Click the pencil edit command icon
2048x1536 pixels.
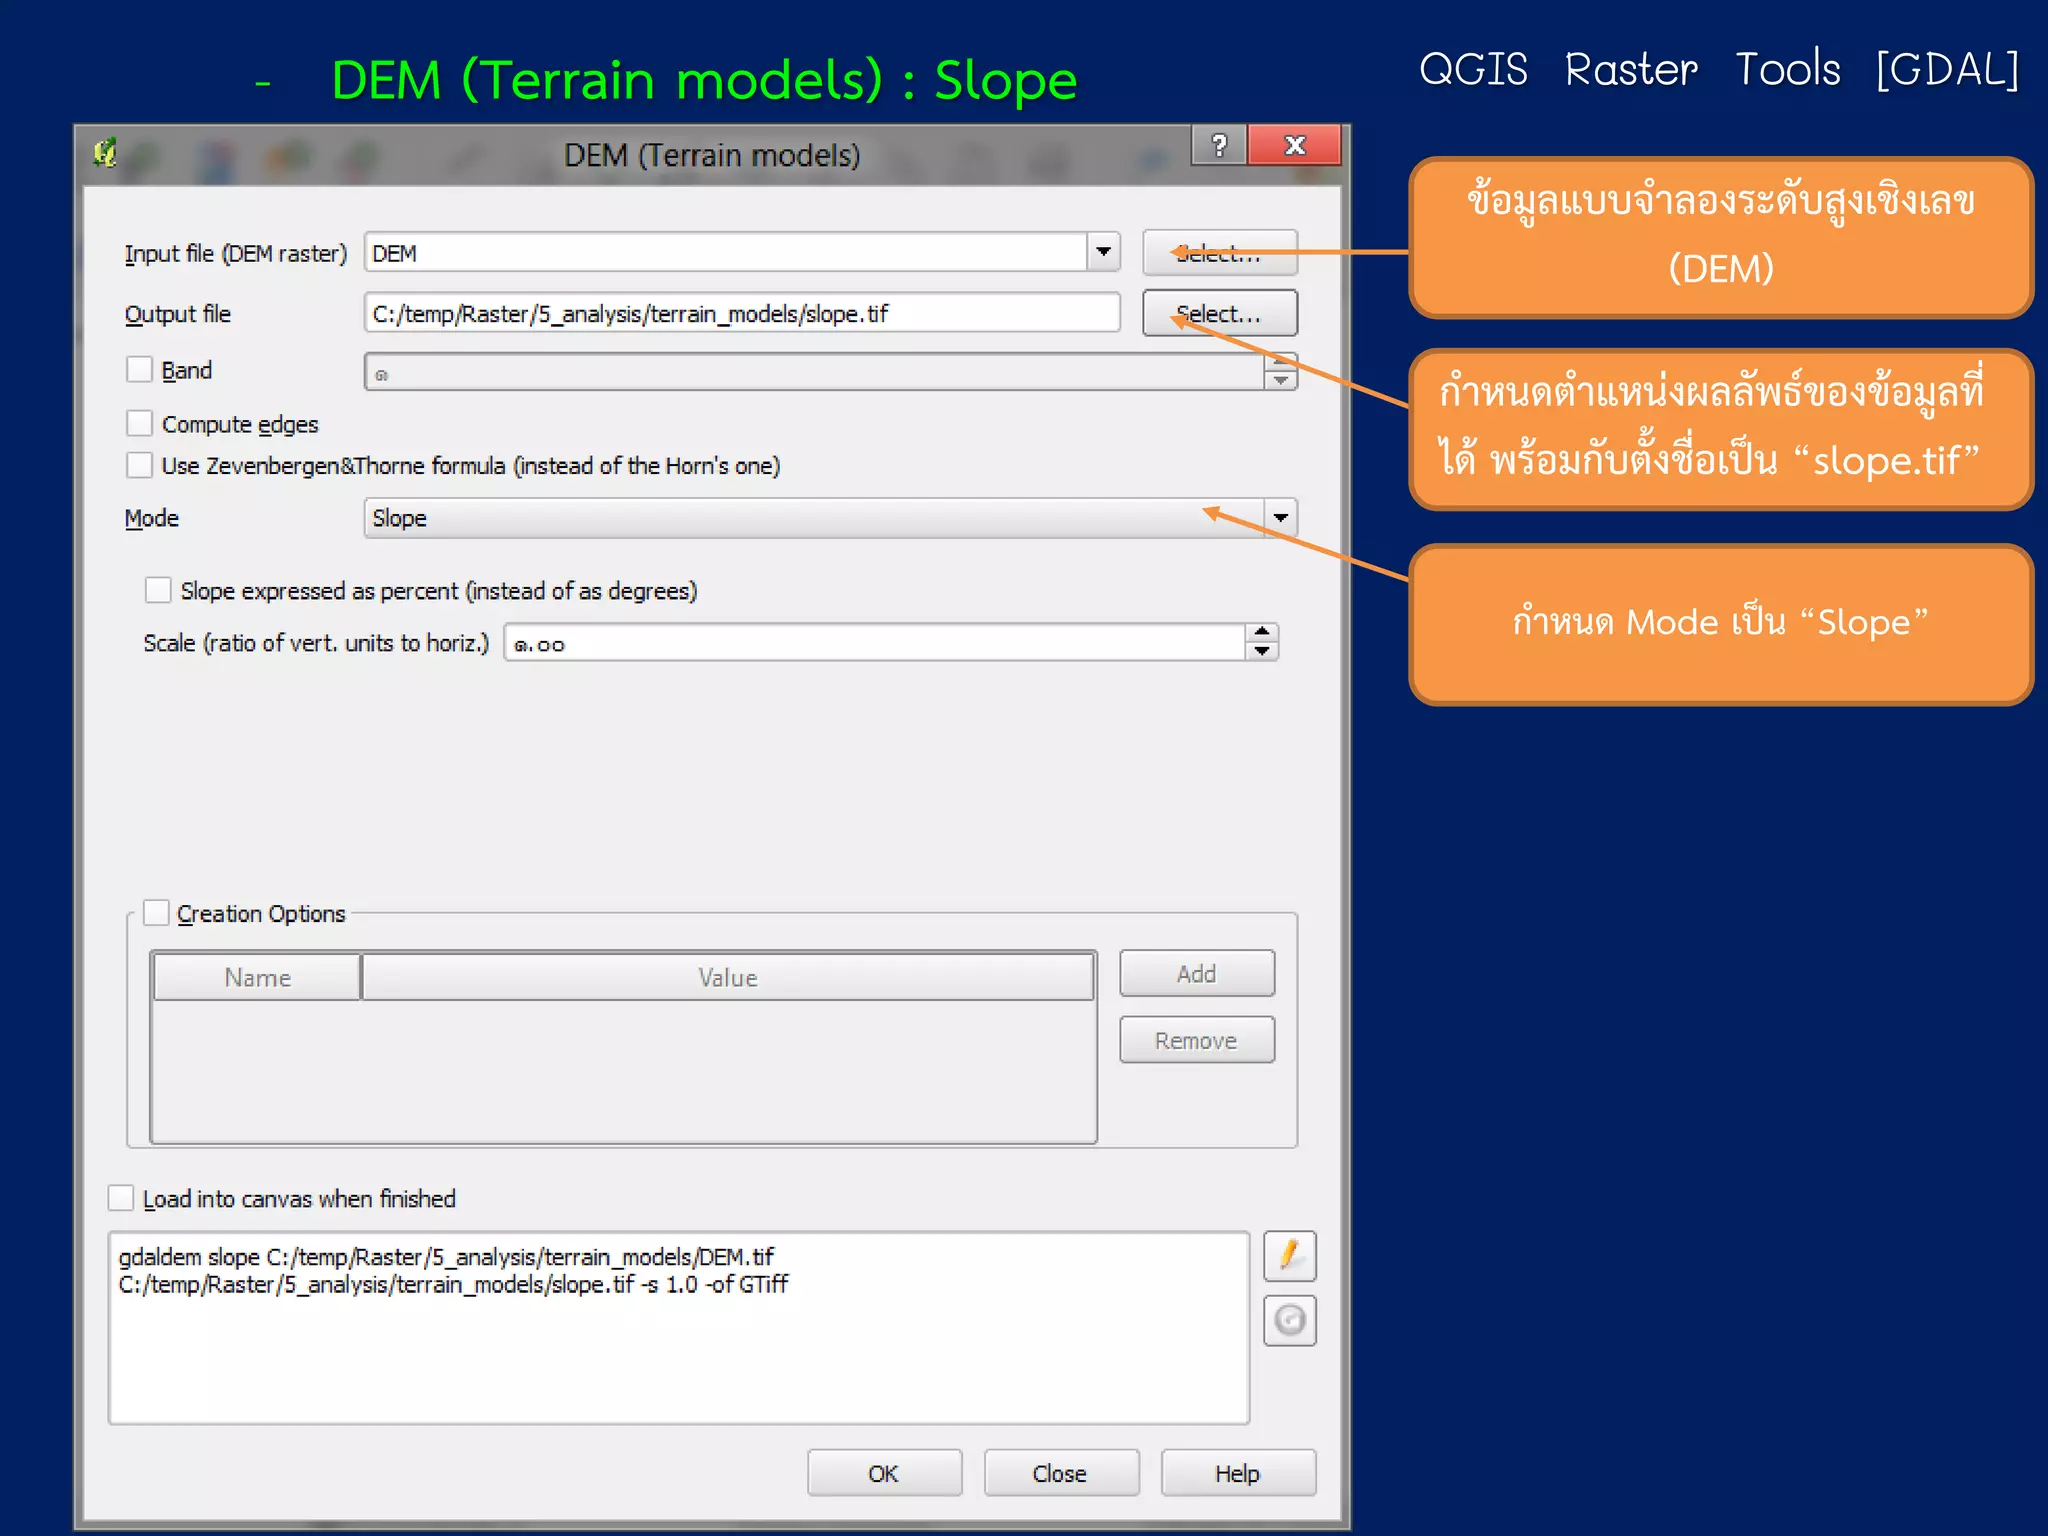pyautogui.click(x=1289, y=1255)
